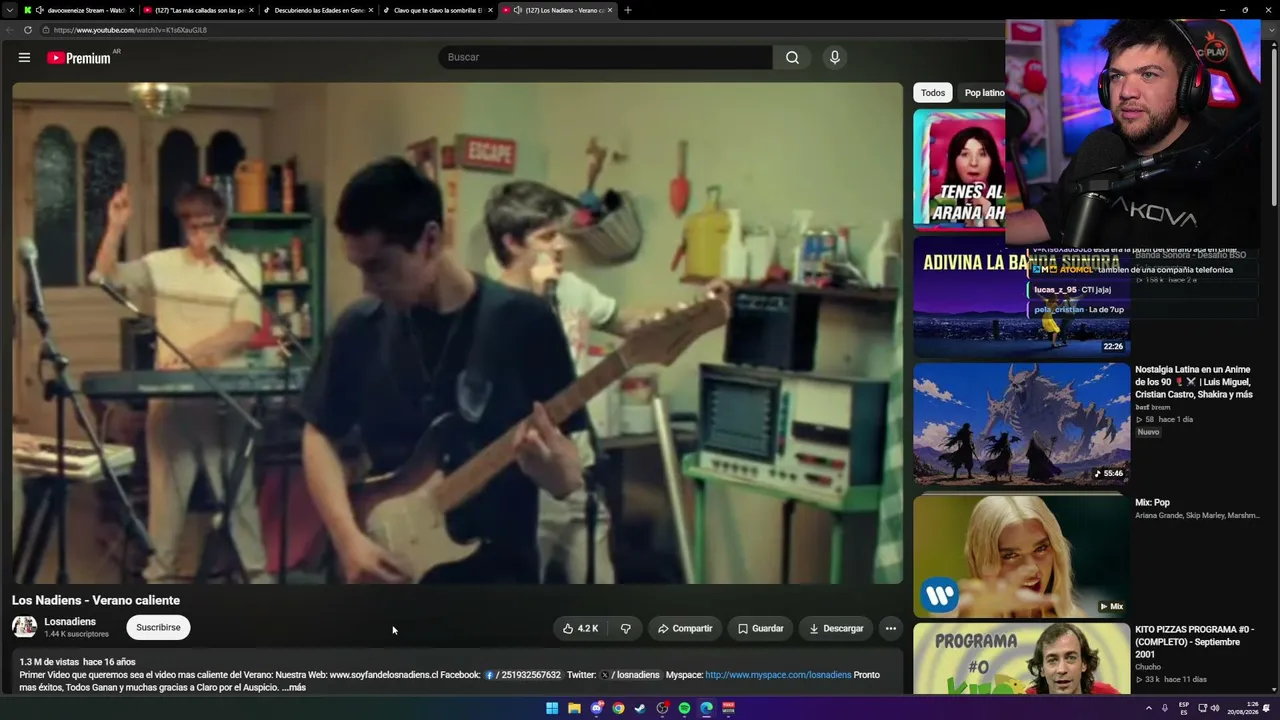Open Microsoft Edge from the taskbar
This screenshot has width=1280, height=720.
(x=706, y=708)
